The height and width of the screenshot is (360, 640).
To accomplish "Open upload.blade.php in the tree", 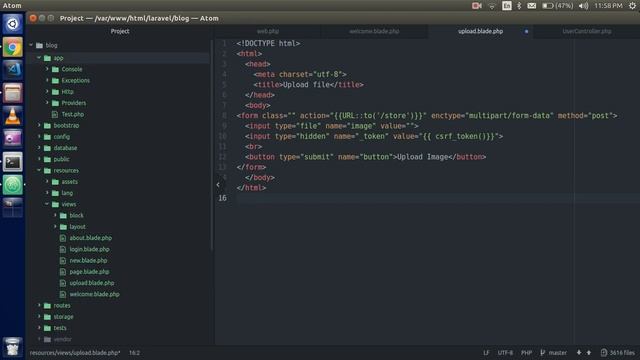I will tap(92, 283).
